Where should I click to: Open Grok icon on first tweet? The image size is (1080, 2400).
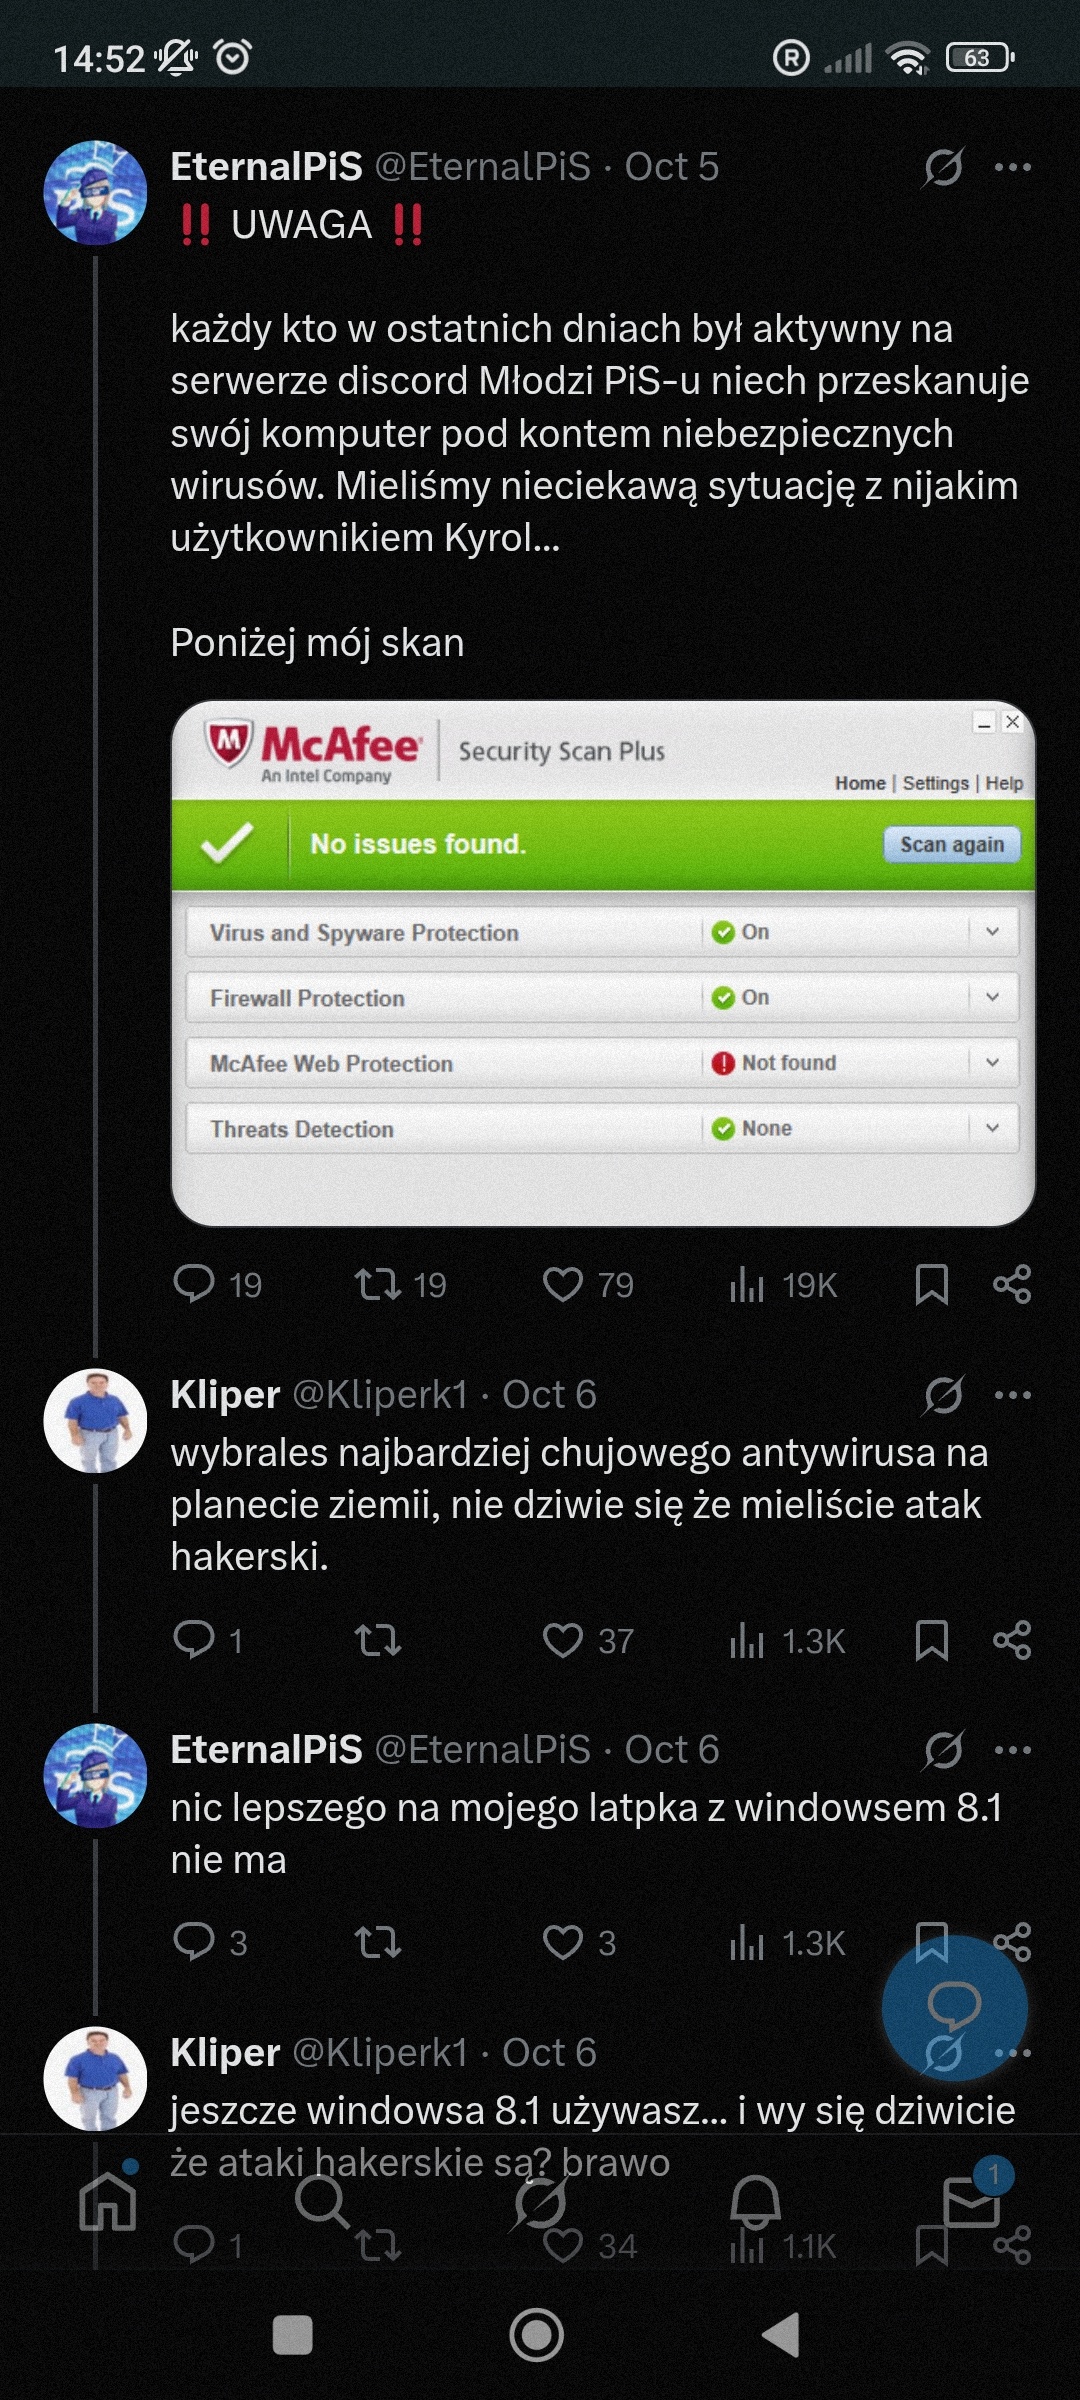943,167
